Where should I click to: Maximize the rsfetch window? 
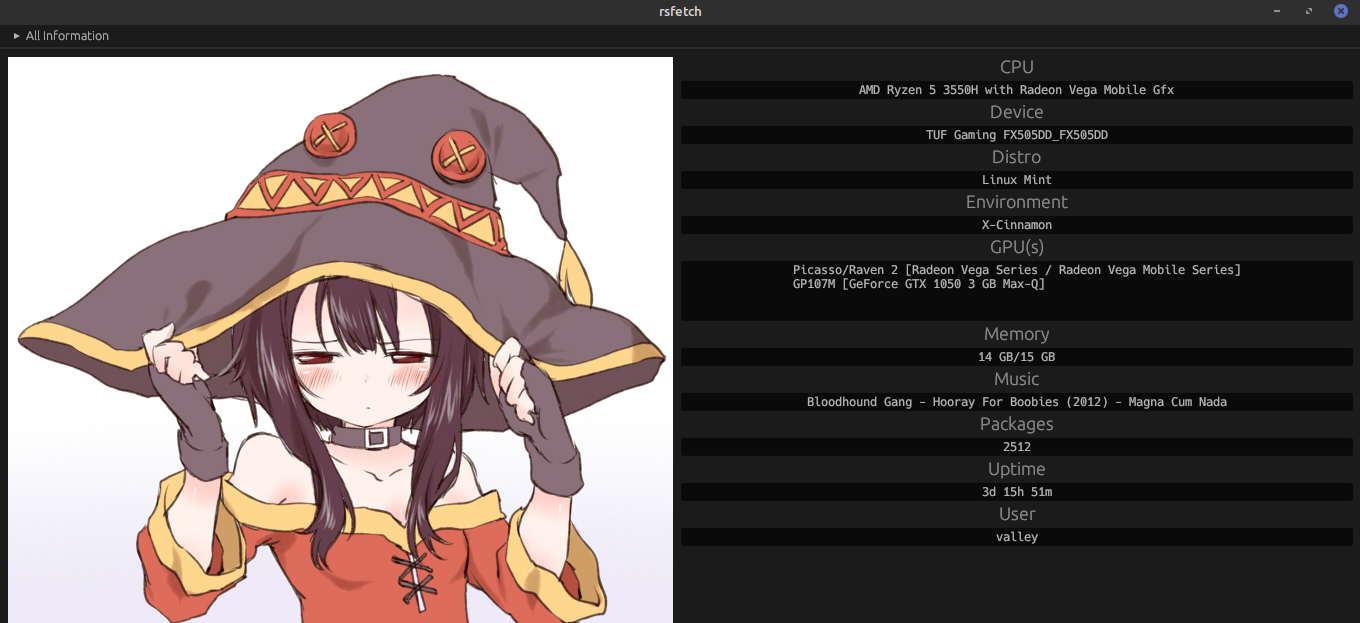(1309, 11)
